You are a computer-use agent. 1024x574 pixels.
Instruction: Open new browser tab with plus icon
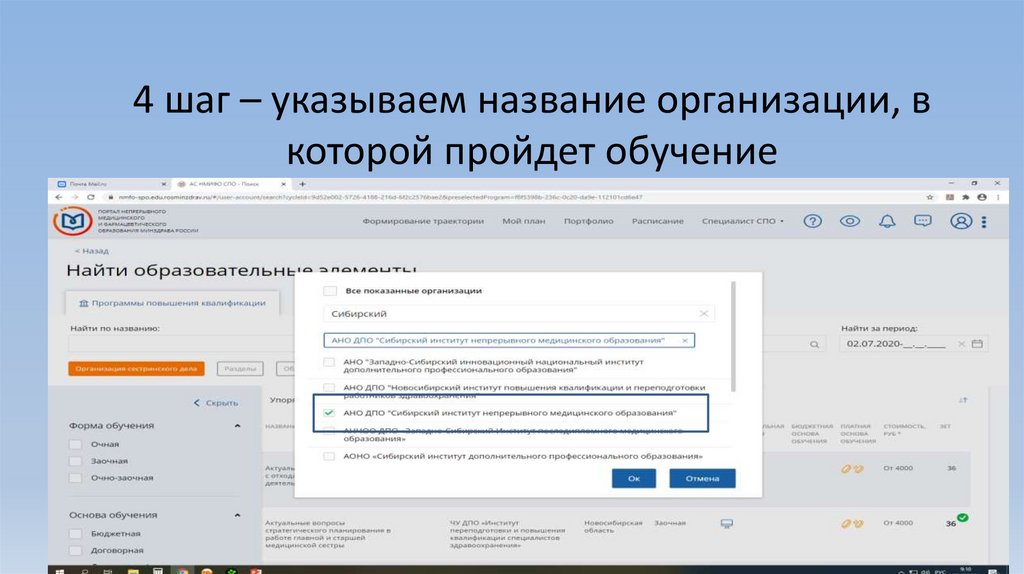(302, 184)
